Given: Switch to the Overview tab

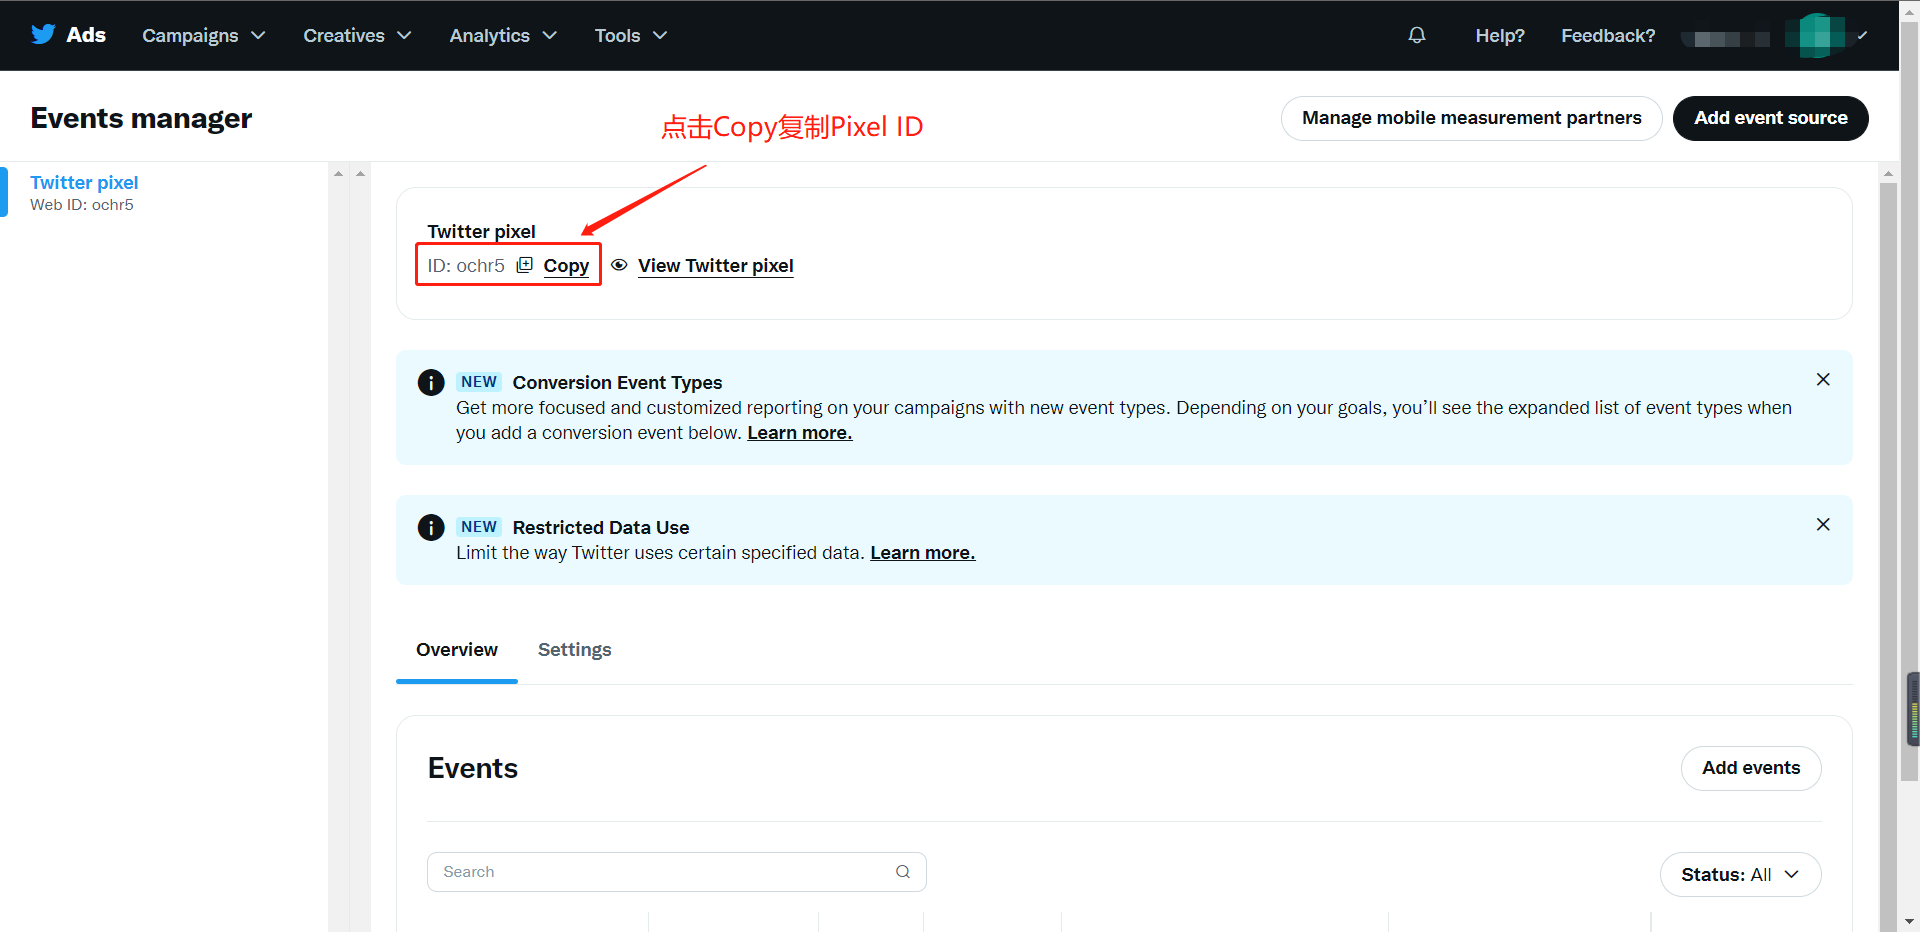Looking at the screenshot, I should (457, 650).
